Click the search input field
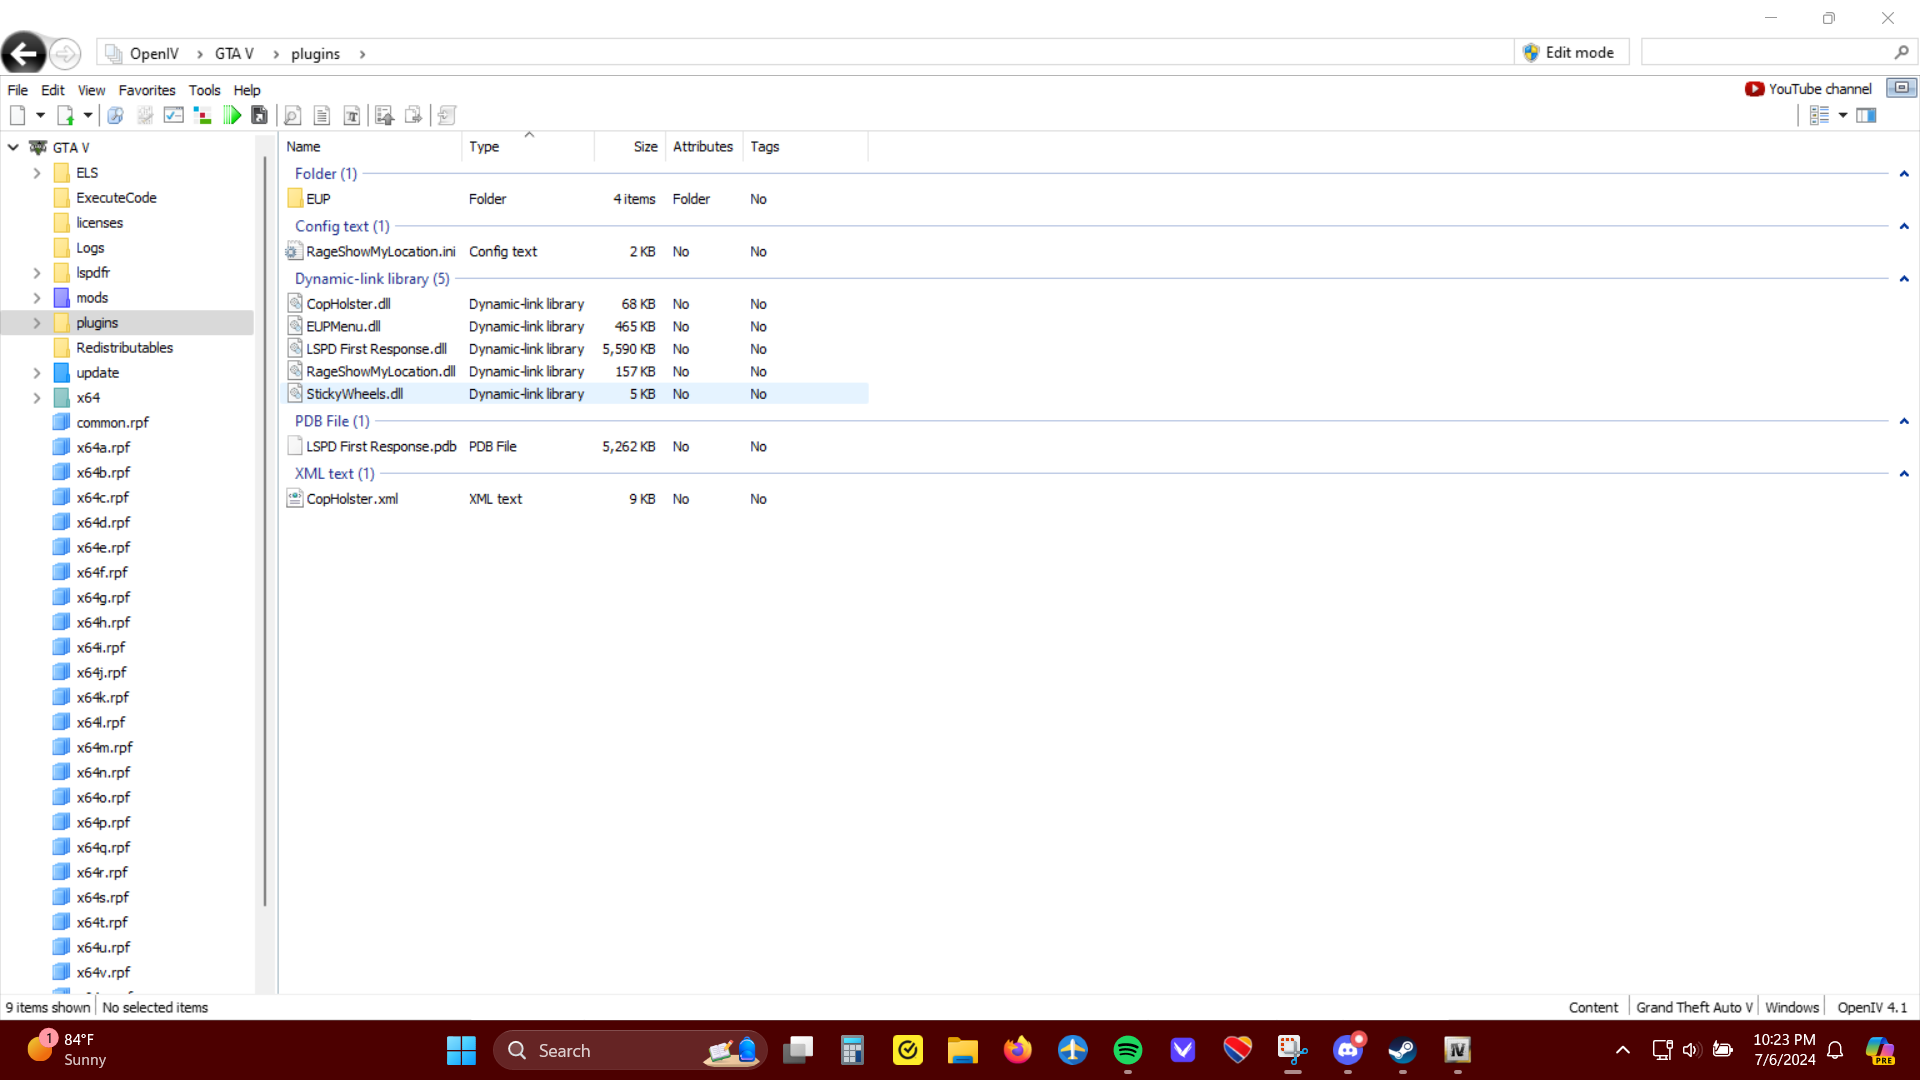The image size is (1920, 1080). (1765, 53)
